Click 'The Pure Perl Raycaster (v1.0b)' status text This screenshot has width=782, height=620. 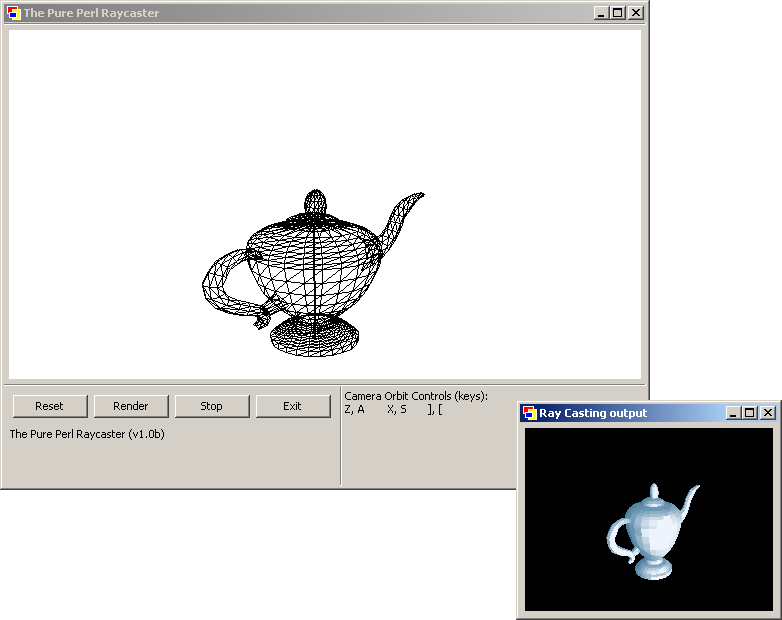[87, 434]
